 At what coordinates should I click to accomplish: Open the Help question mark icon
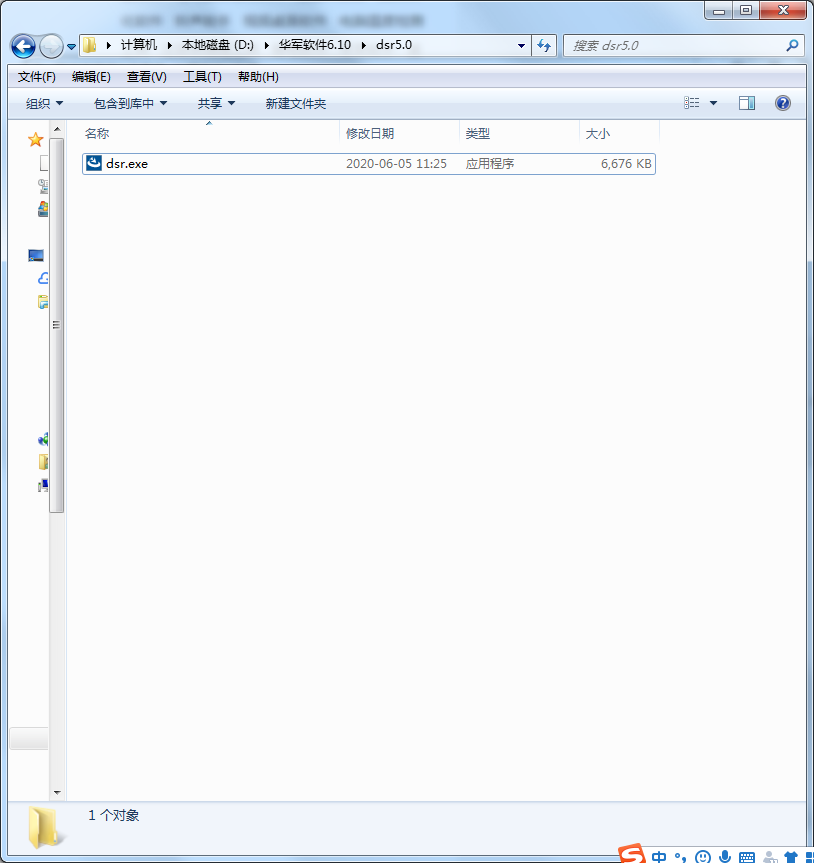(x=781, y=102)
